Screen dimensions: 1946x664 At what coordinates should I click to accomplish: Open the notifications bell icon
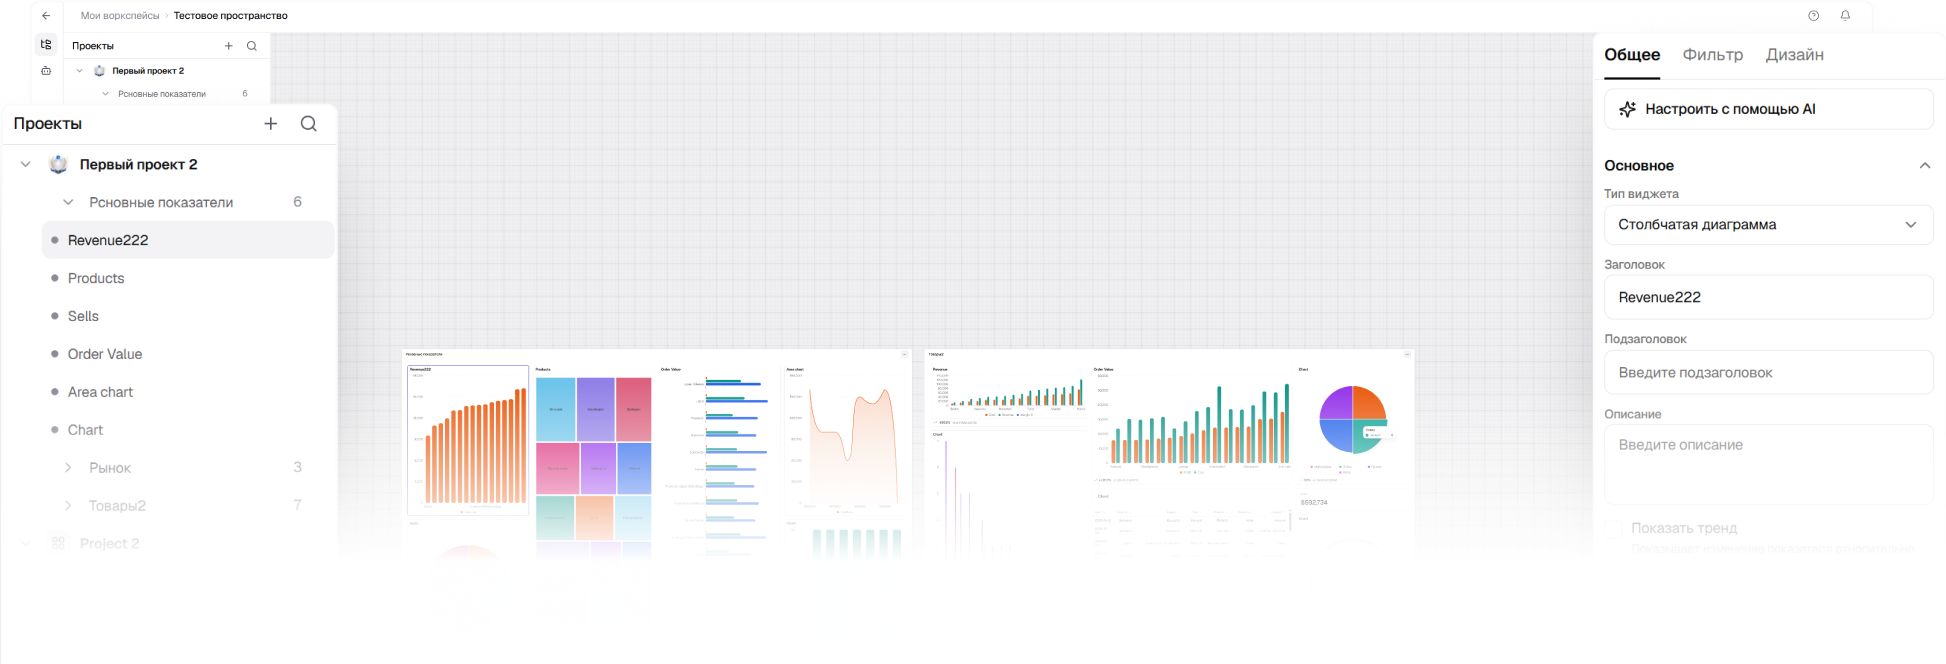click(x=1845, y=16)
